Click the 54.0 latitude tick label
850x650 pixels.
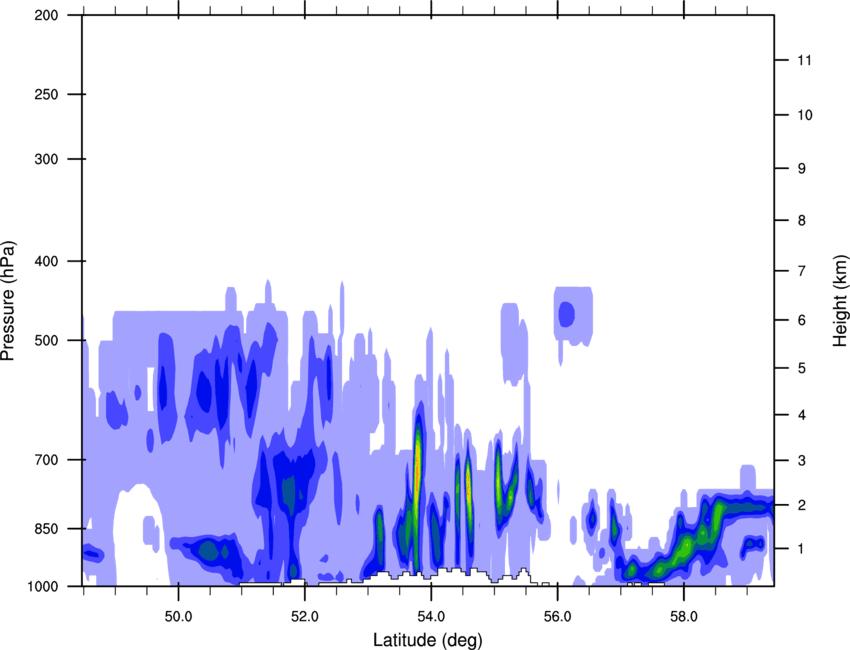pyautogui.click(x=431, y=612)
